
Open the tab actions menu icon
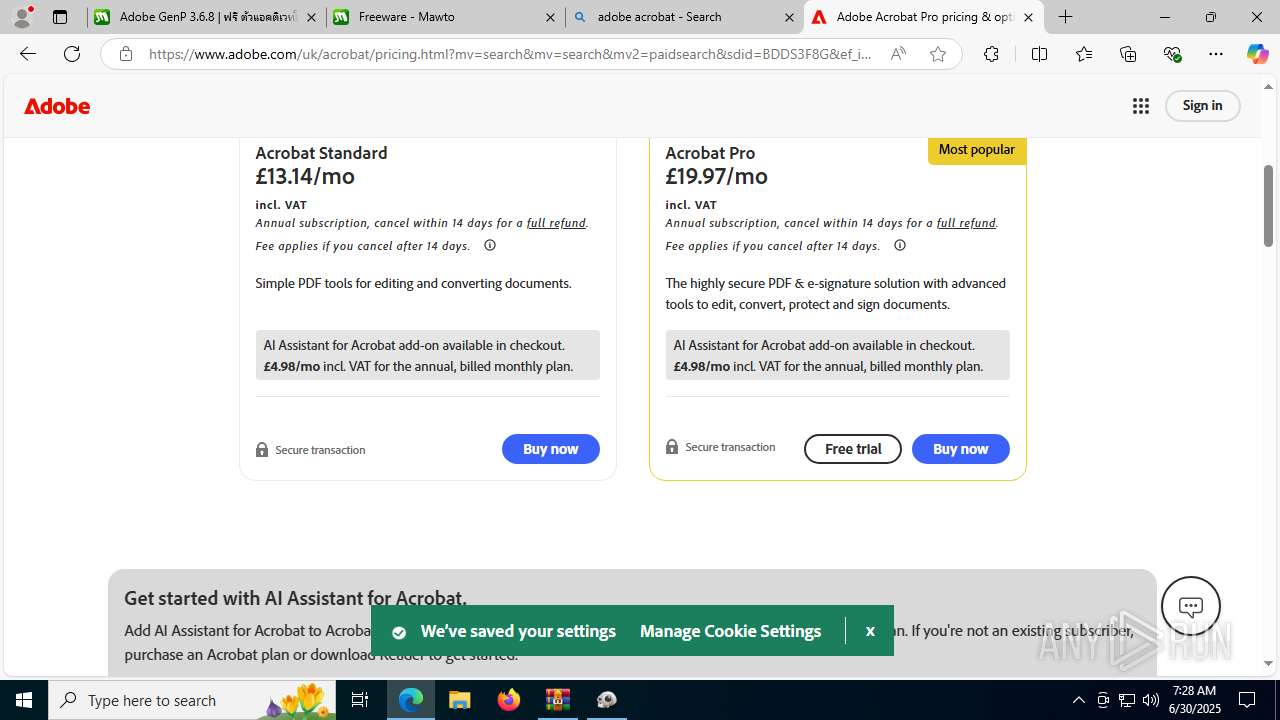(60, 17)
